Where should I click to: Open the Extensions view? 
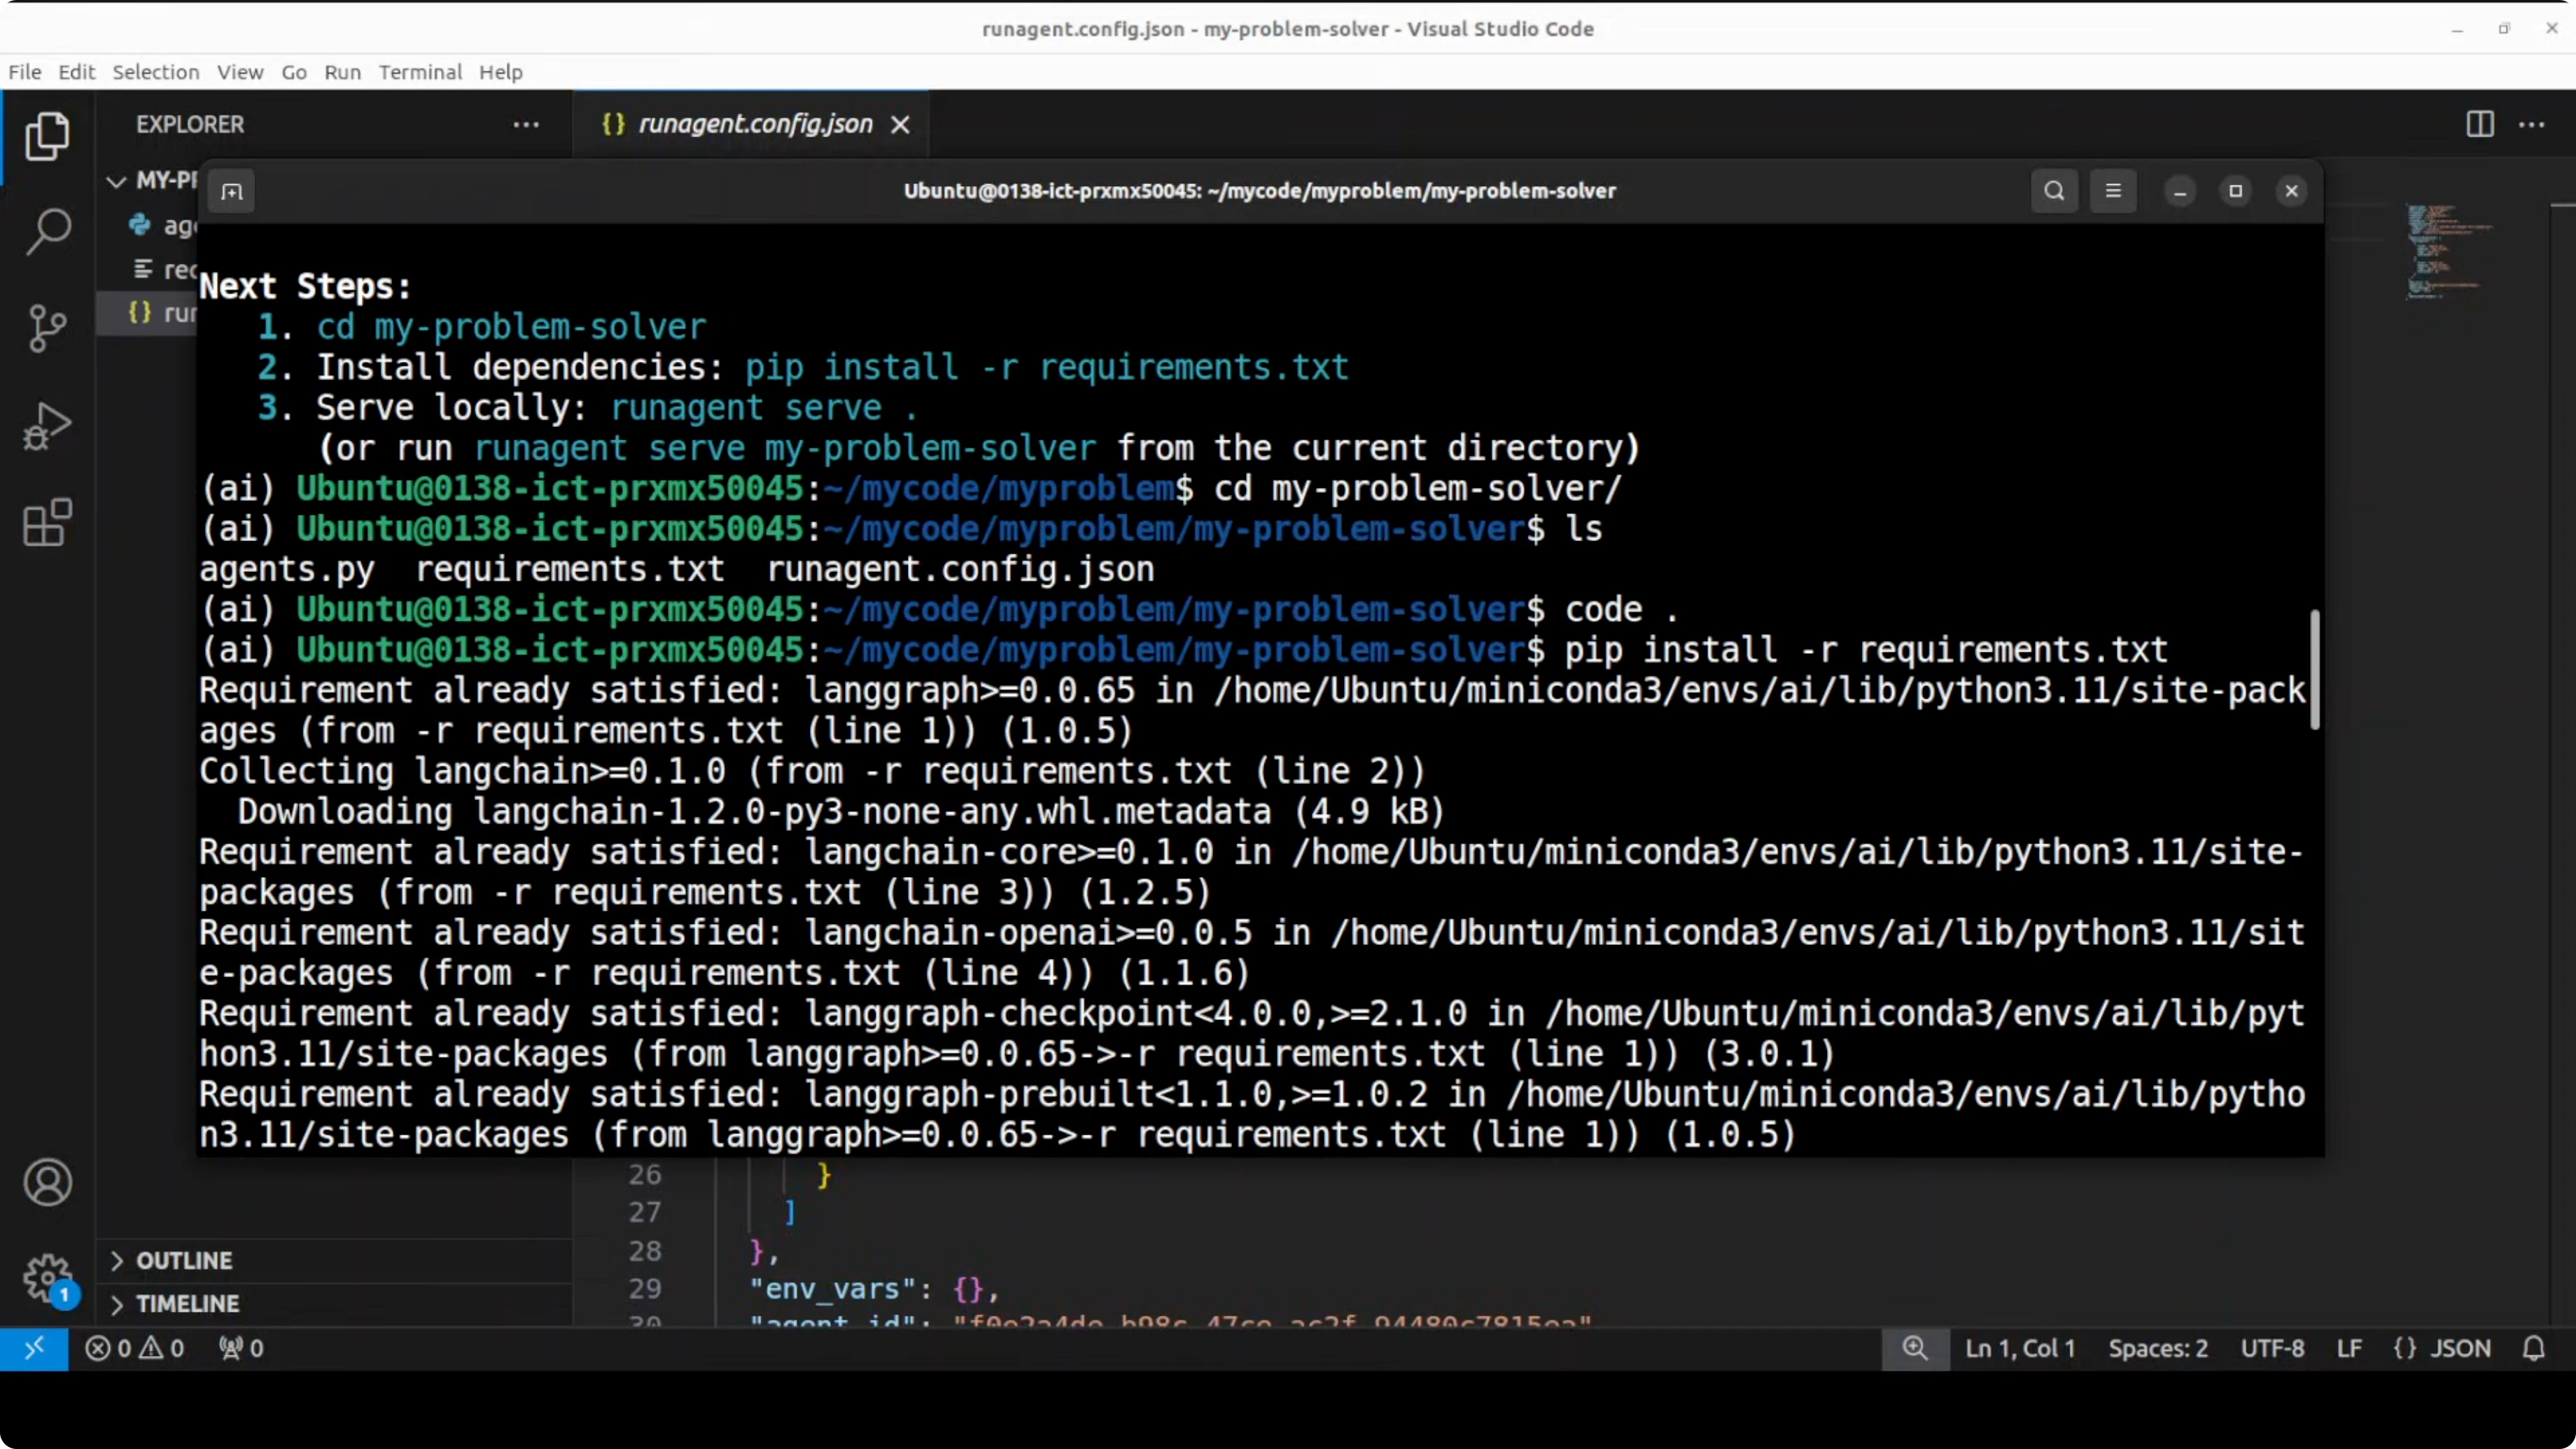[x=47, y=522]
